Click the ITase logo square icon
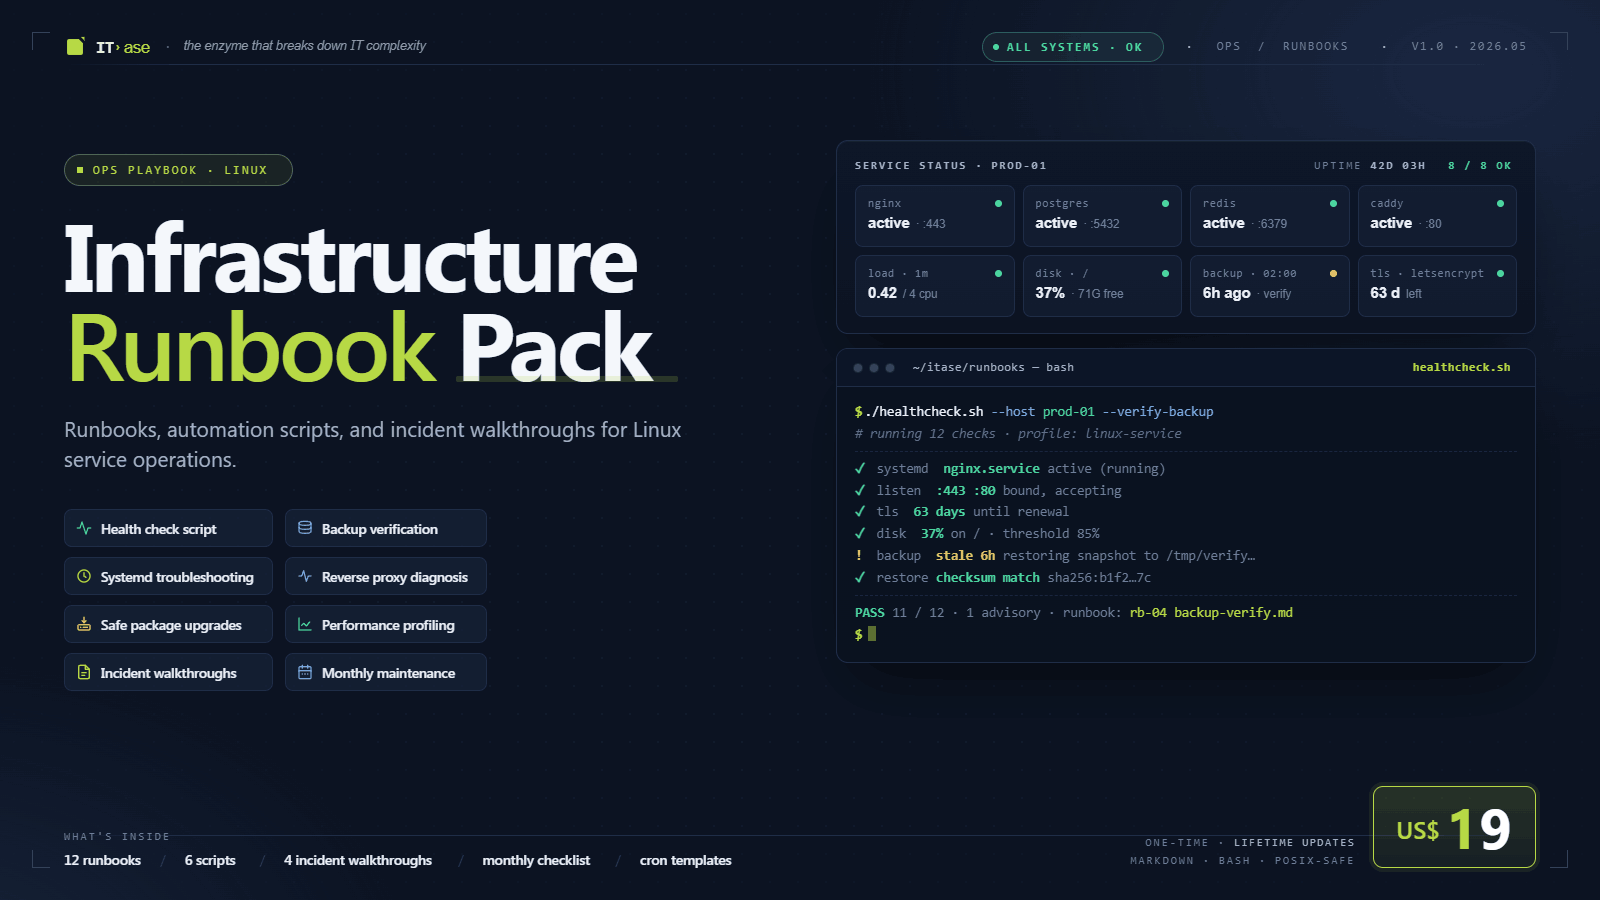The image size is (1600, 900). (x=75, y=46)
